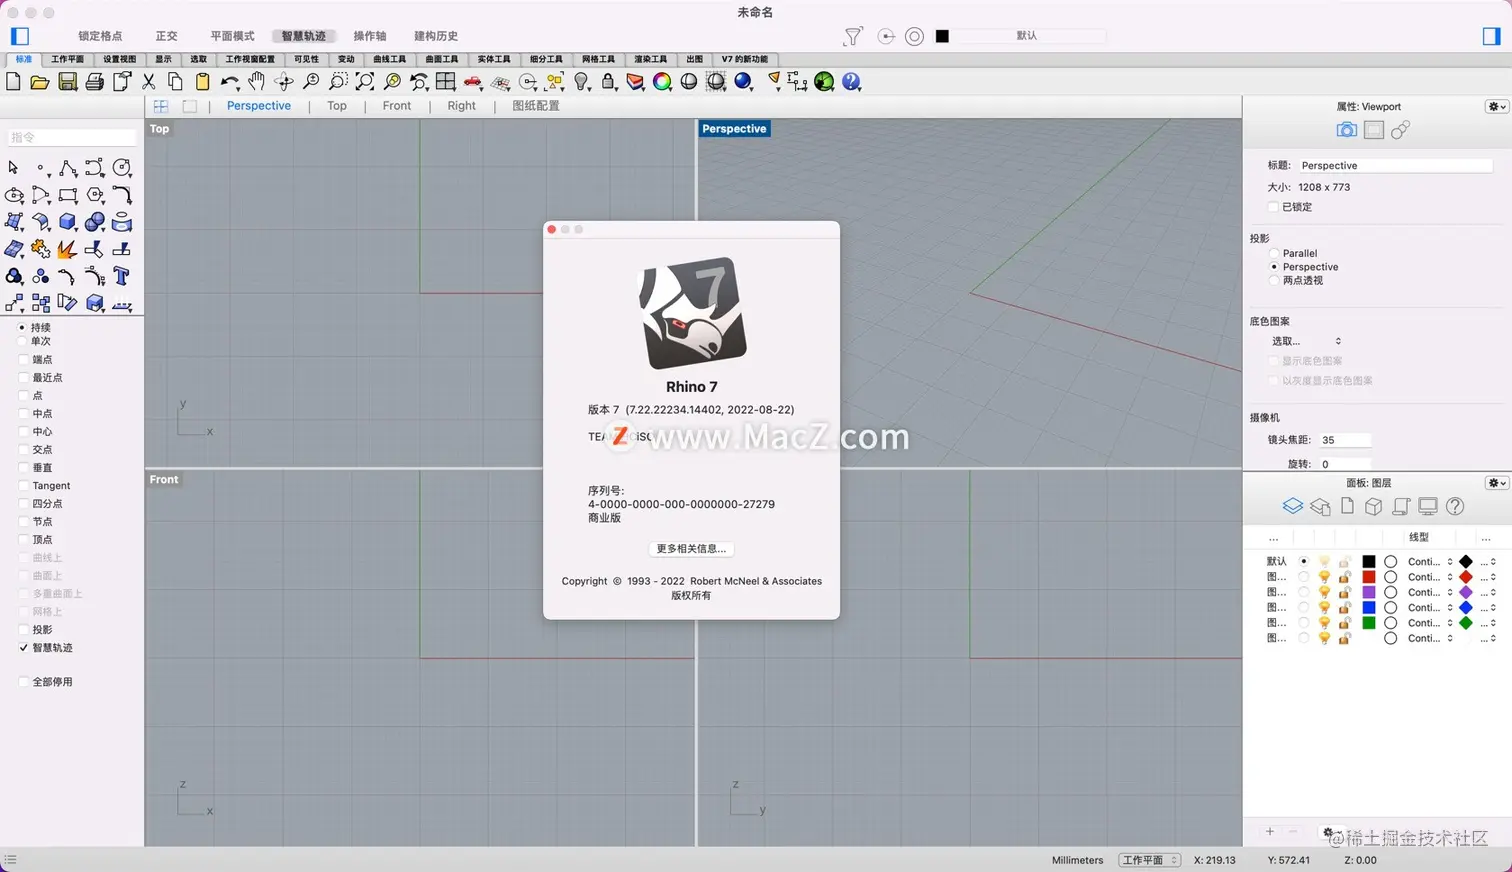Screen dimensions: 1512x872
Task: Uncheck the 智慧轨迹 option in osnap list
Action: pyautogui.click(x=24, y=648)
